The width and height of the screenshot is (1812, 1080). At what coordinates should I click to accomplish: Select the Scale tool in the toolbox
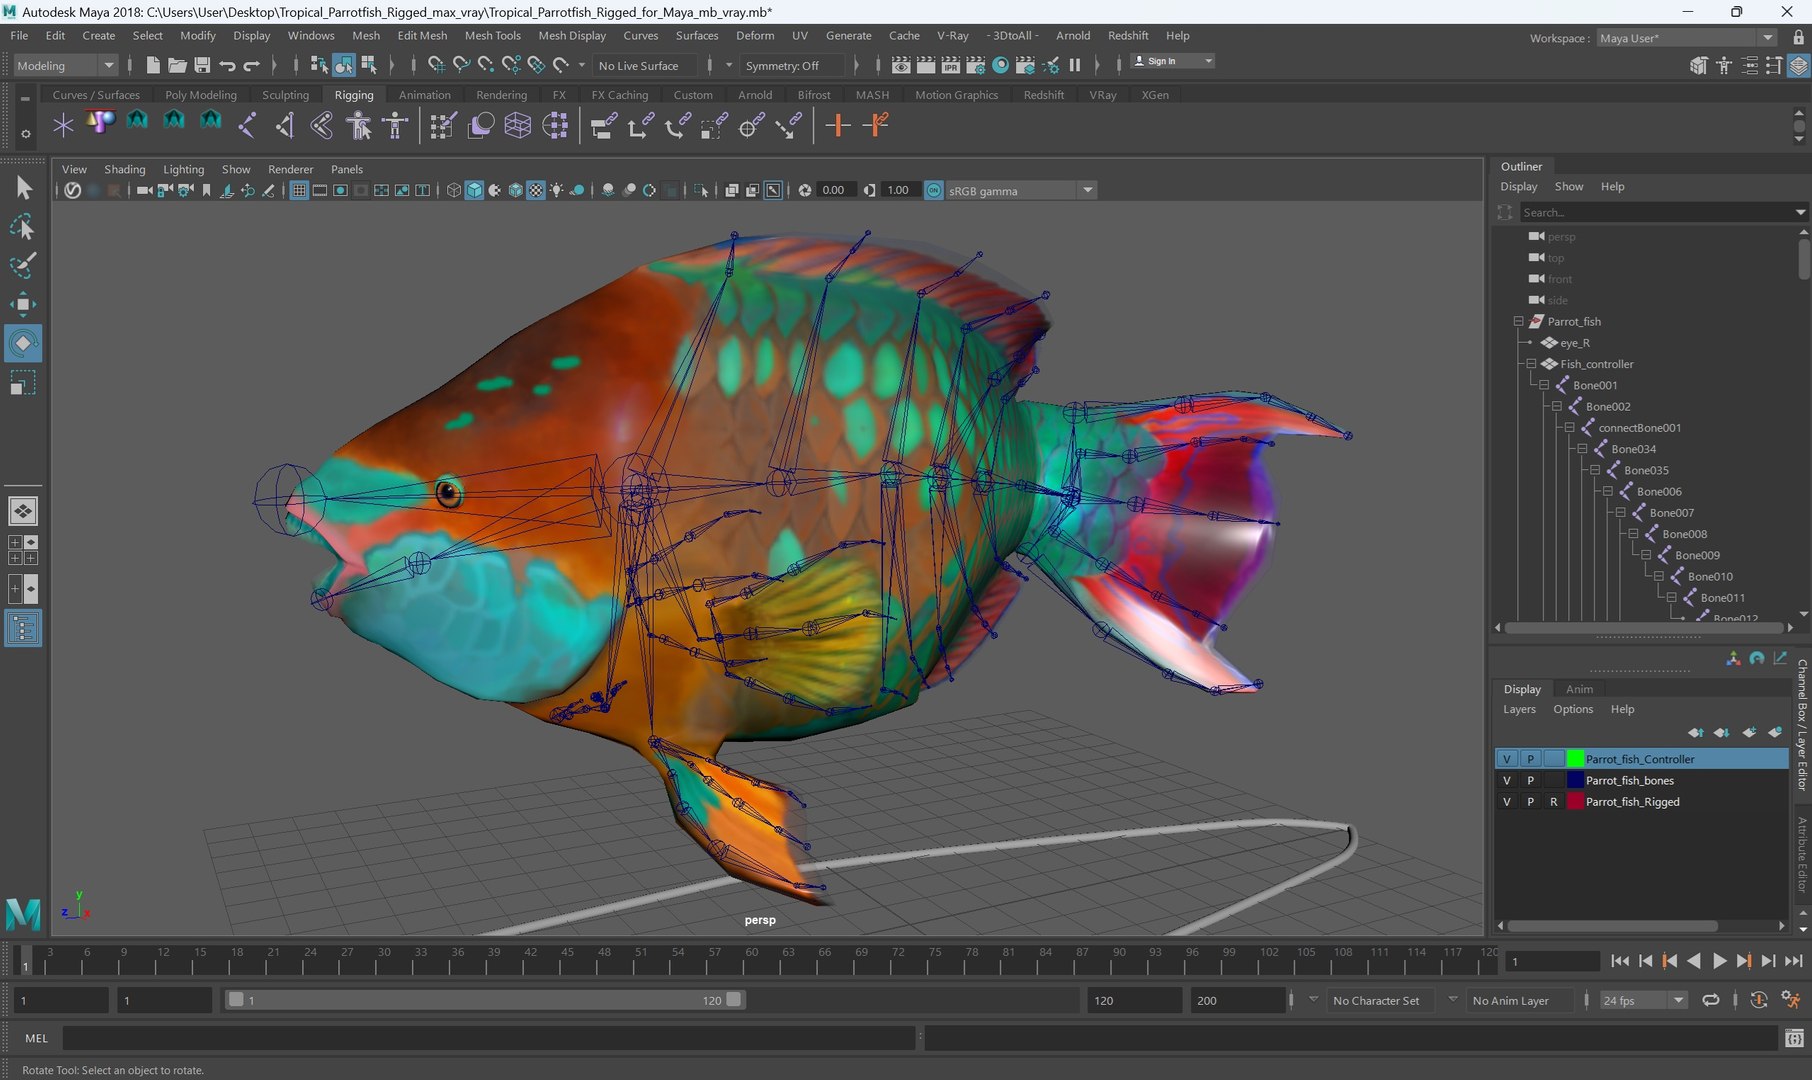click(x=22, y=382)
